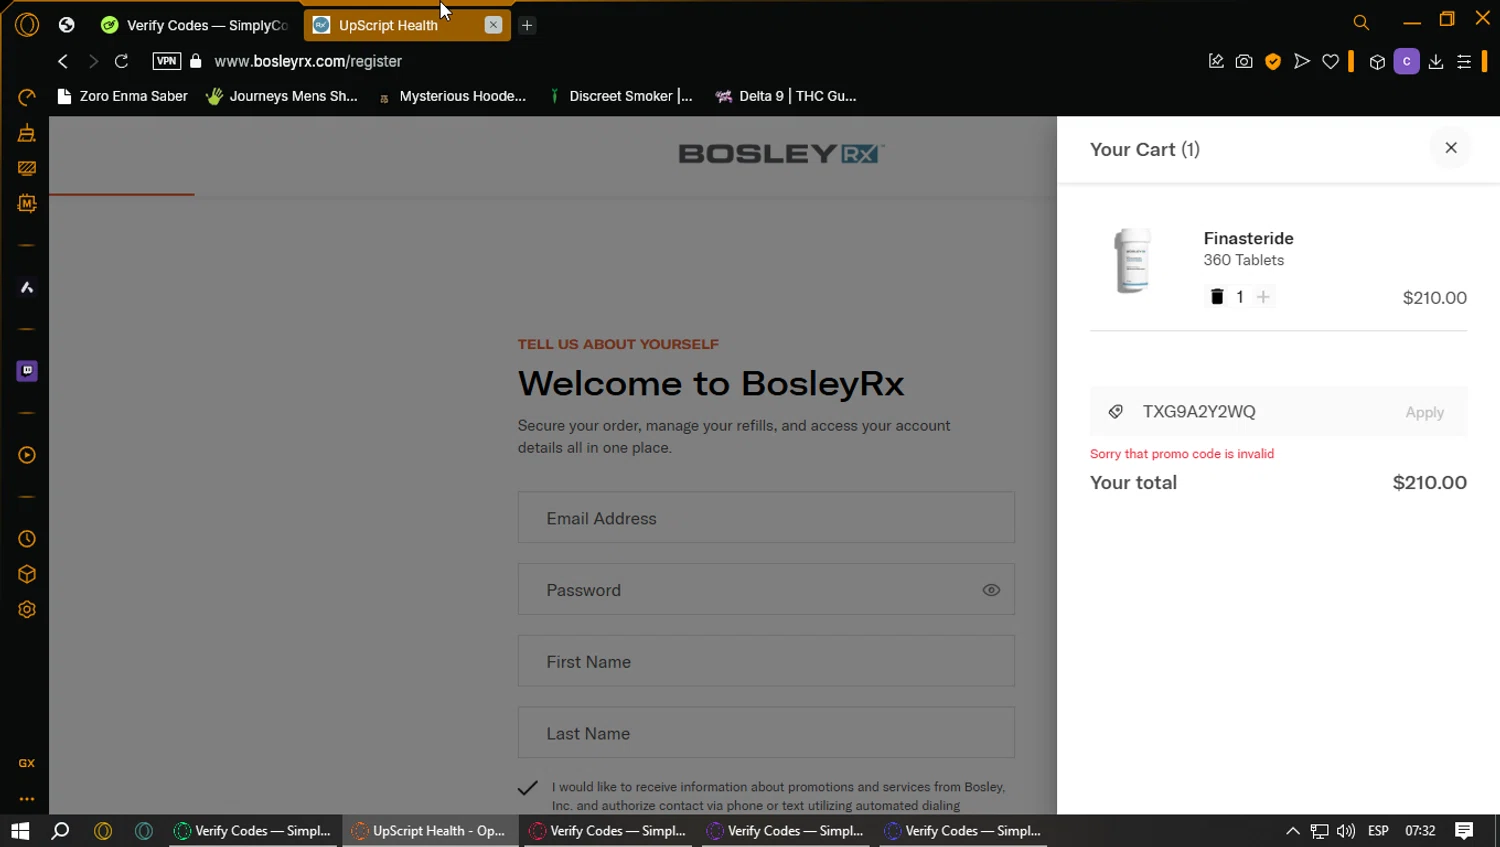The height and width of the screenshot is (847, 1500).
Task: Switch to Verify Codes — SimplyCodes tab
Action: pyautogui.click(x=195, y=25)
